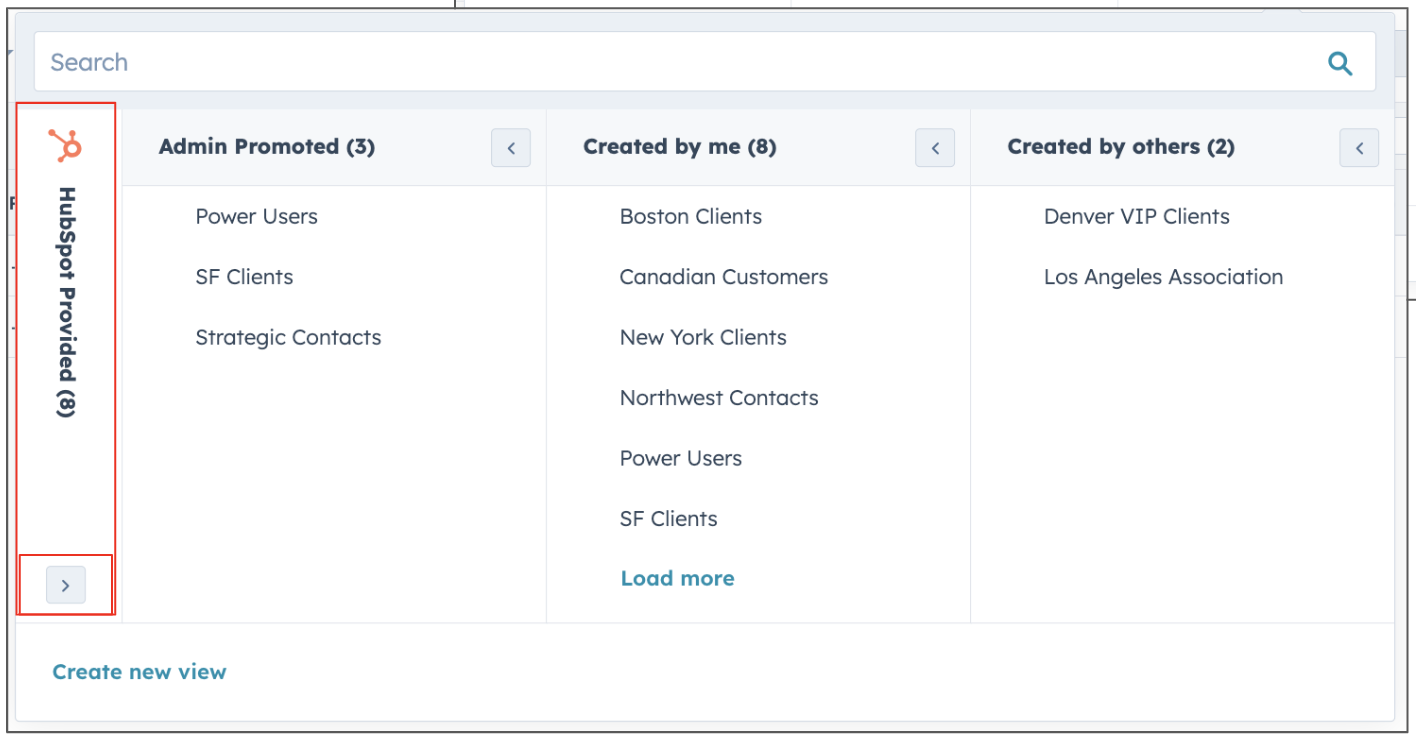Click the Created by me (8) heading

[680, 147]
